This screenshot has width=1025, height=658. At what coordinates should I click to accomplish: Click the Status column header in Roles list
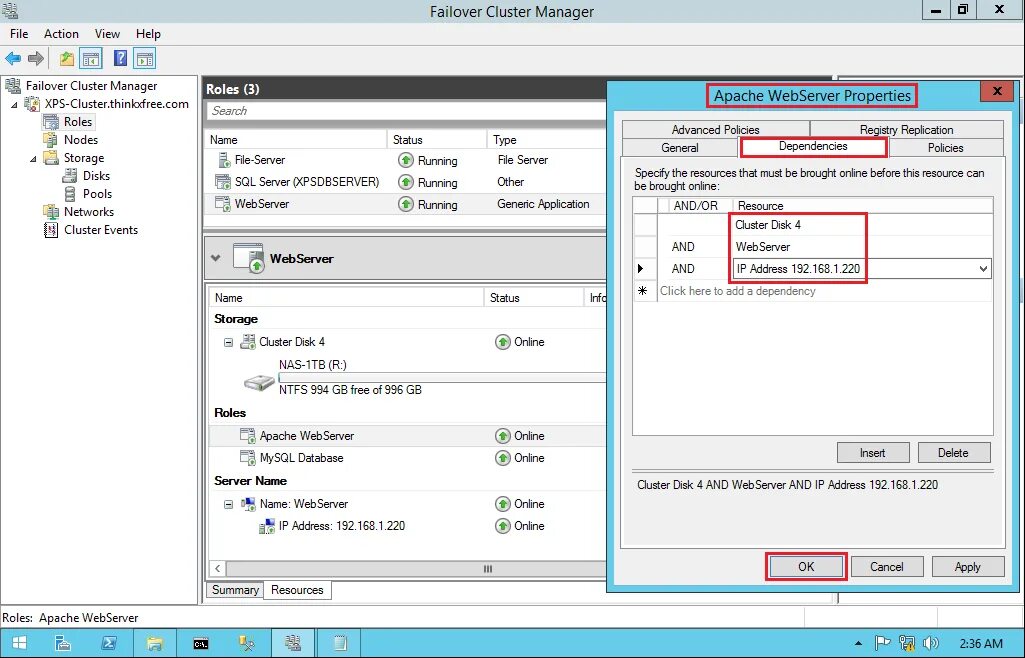[x=437, y=140]
